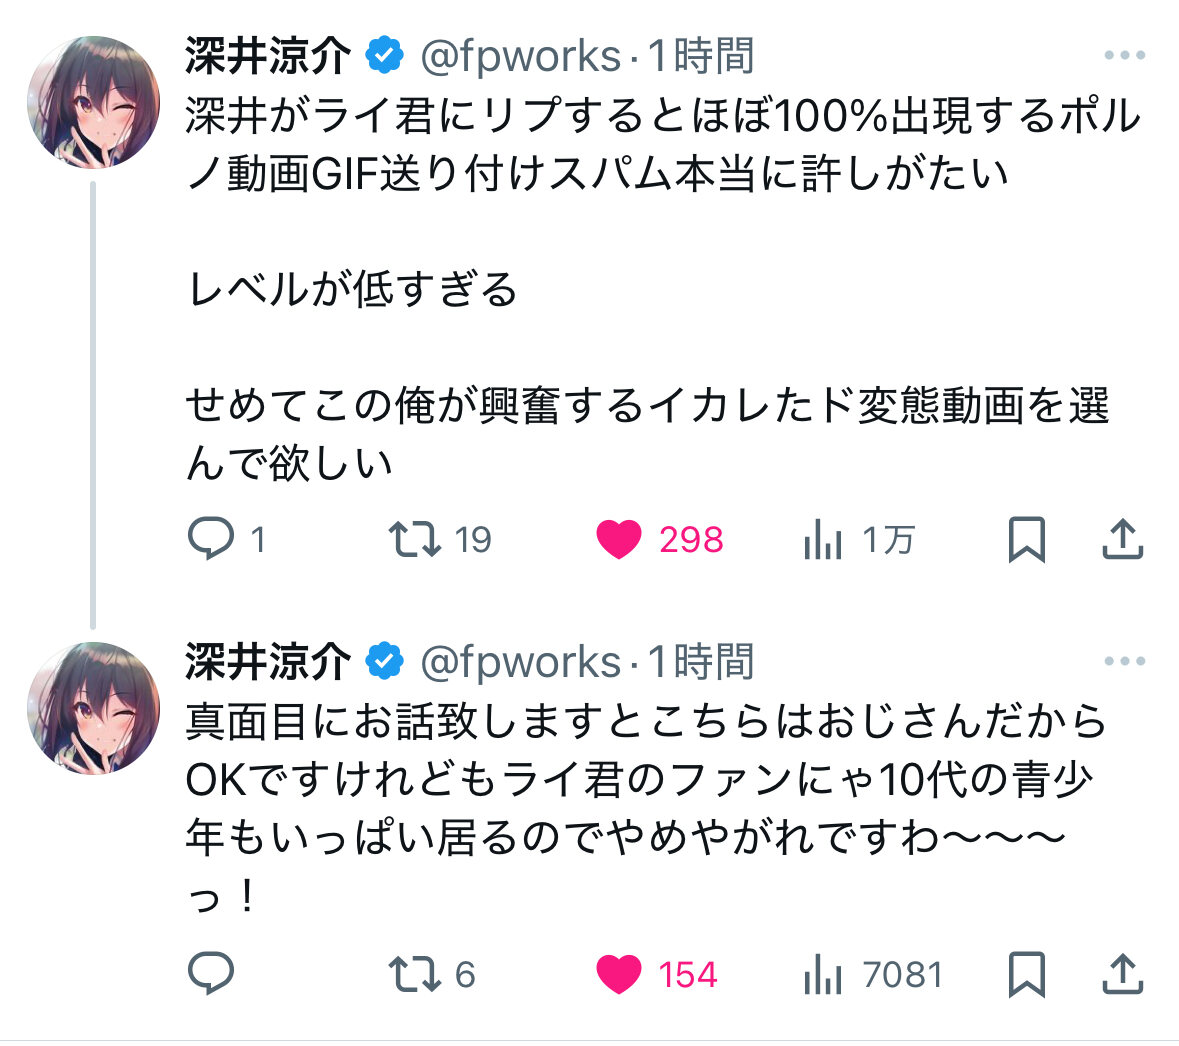This screenshot has height=1046, width=1179.
Task: Reply to the first tweet
Action: click(211, 540)
